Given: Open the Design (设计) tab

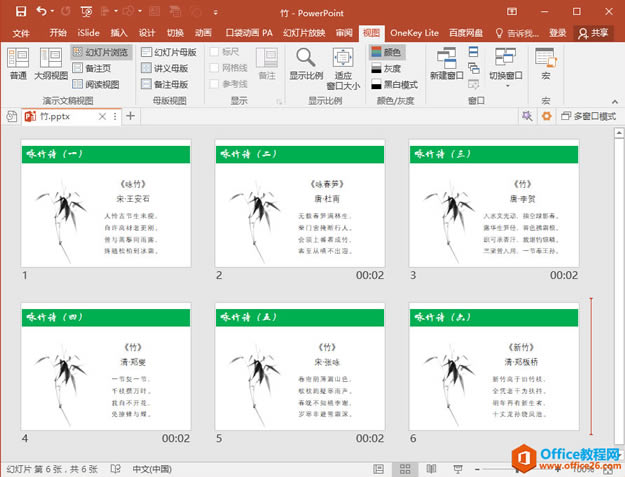Looking at the screenshot, I should tap(147, 33).
